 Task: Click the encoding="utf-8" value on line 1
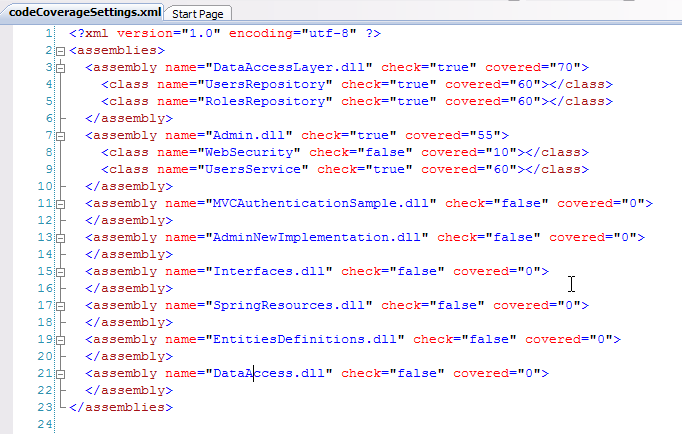pos(329,33)
